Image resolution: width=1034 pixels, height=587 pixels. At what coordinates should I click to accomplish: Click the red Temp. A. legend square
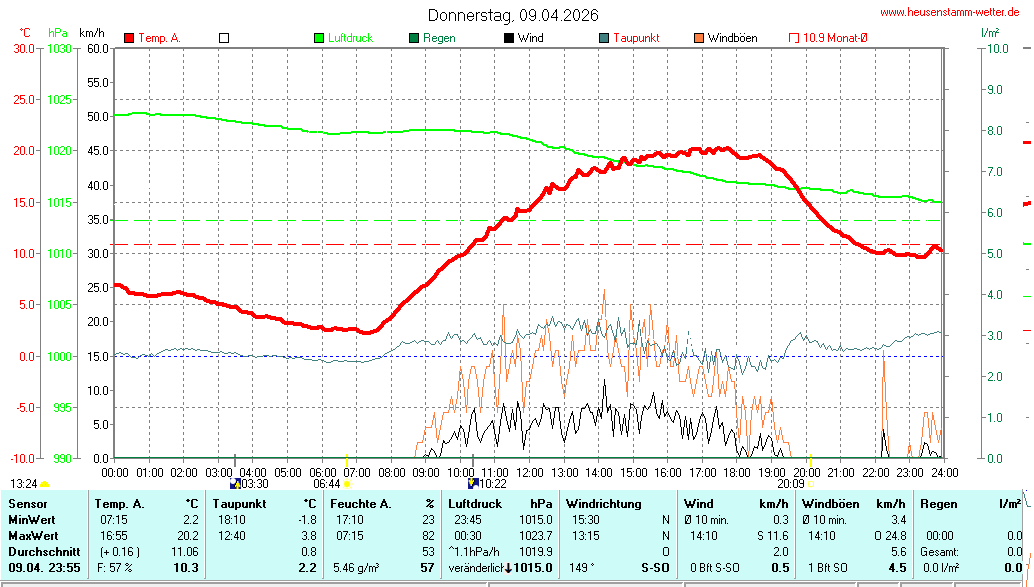[129, 38]
